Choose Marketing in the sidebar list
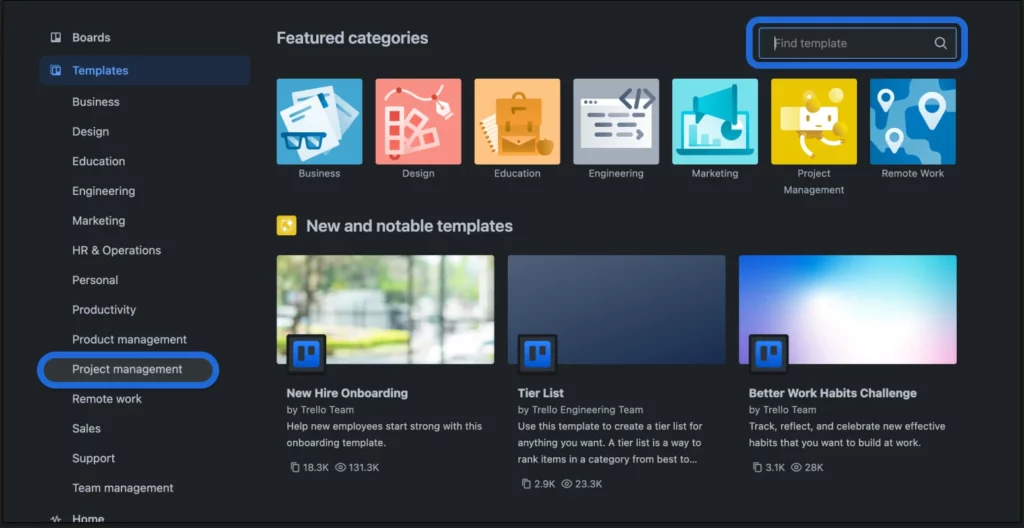1024x528 pixels. click(x=99, y=221)
